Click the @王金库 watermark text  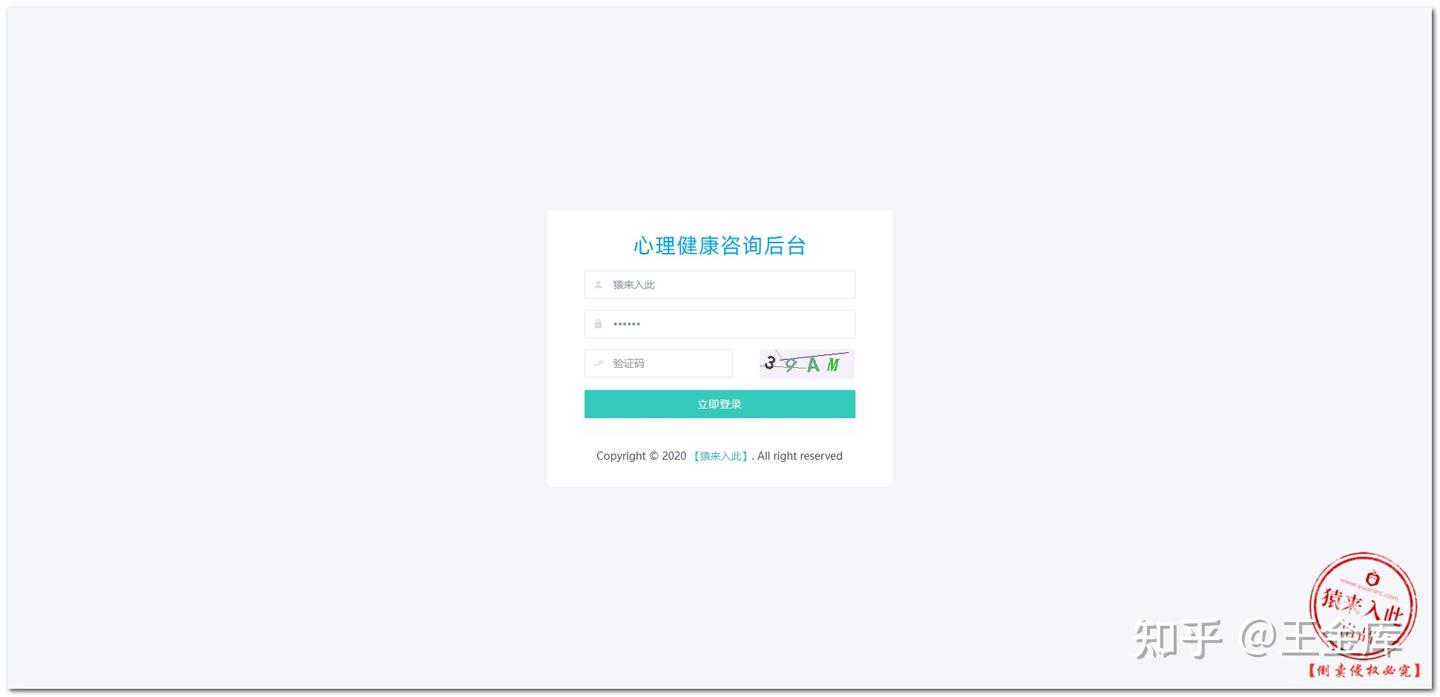(1322, 640)
